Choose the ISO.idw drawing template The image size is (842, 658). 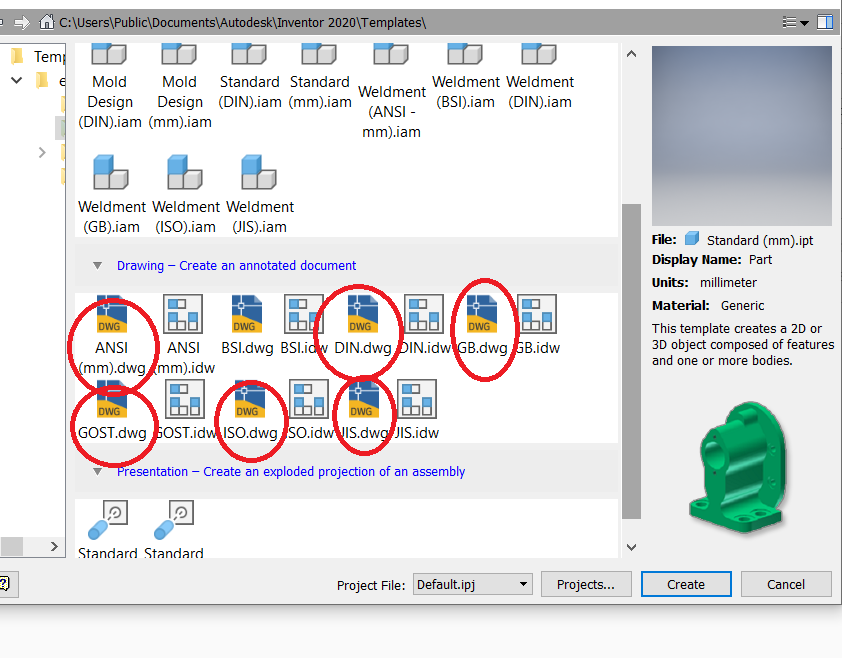(x=309, y=410)
